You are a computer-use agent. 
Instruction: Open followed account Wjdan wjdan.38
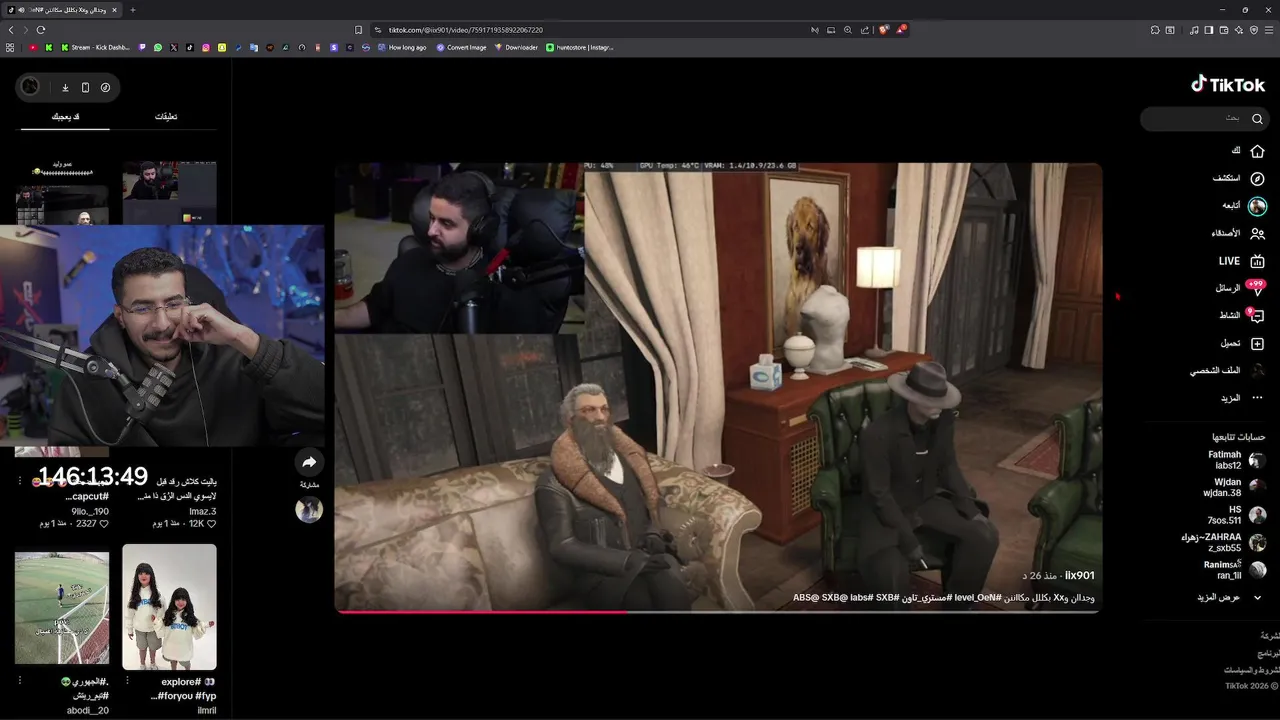click(1234, 487)
